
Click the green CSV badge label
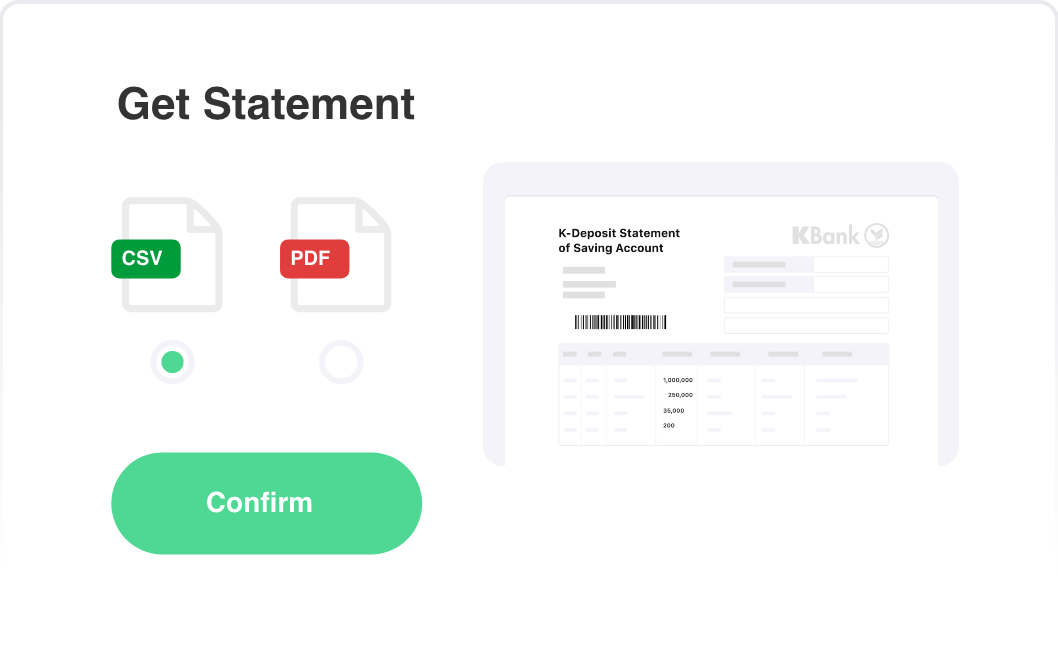pos(146,258)
